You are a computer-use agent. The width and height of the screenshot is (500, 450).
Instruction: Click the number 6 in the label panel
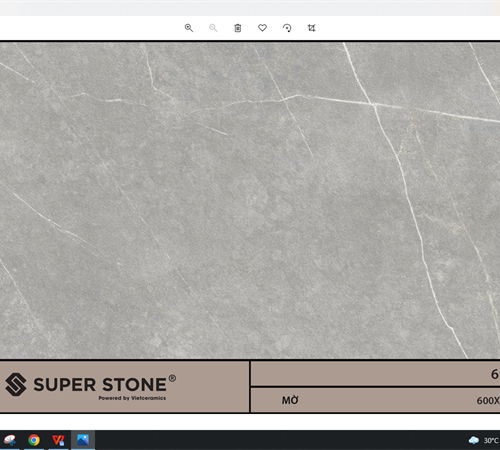pyautogui.click(x=495, y=374)
